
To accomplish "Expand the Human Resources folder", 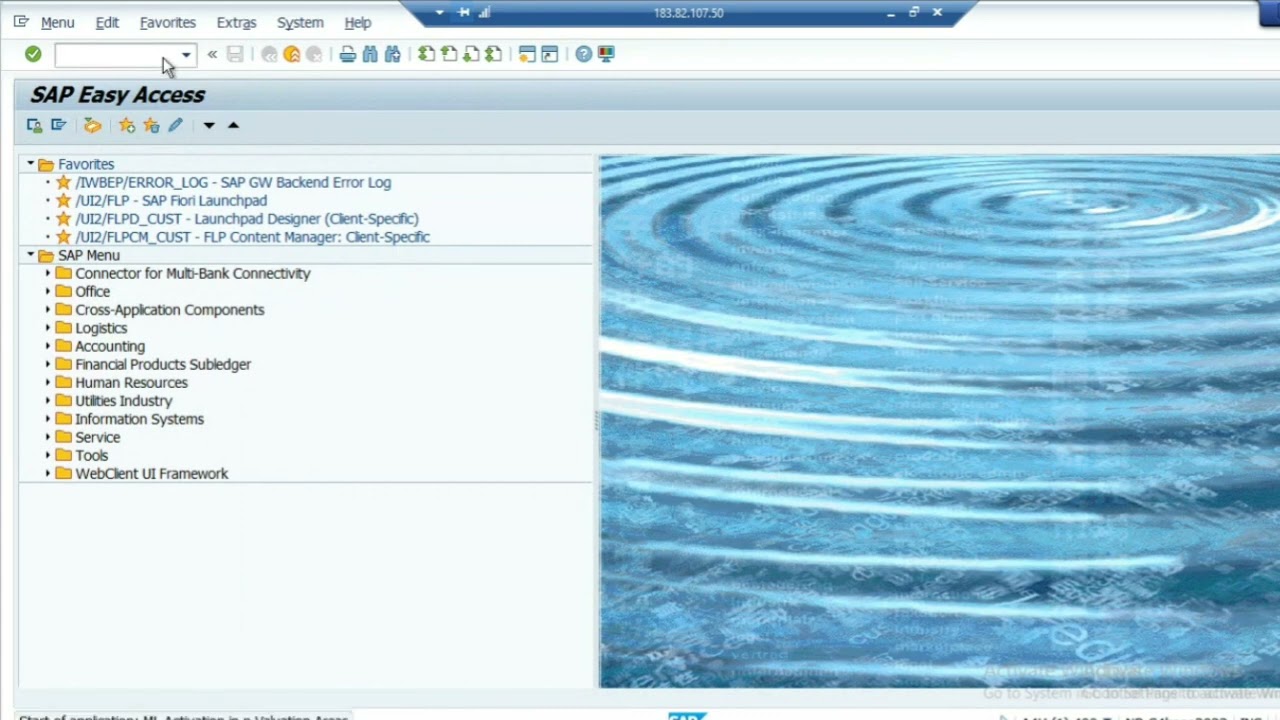I will click(x=47, y=382).
